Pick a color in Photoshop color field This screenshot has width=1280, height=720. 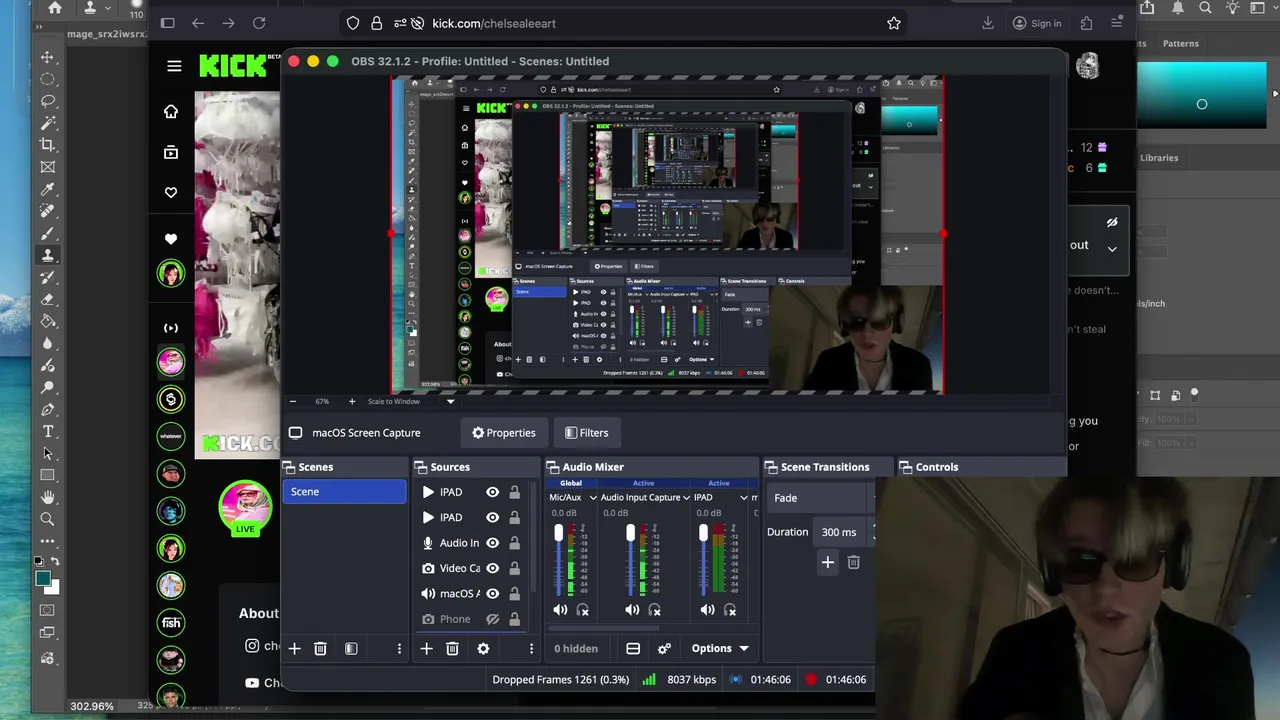point(1201,96)
